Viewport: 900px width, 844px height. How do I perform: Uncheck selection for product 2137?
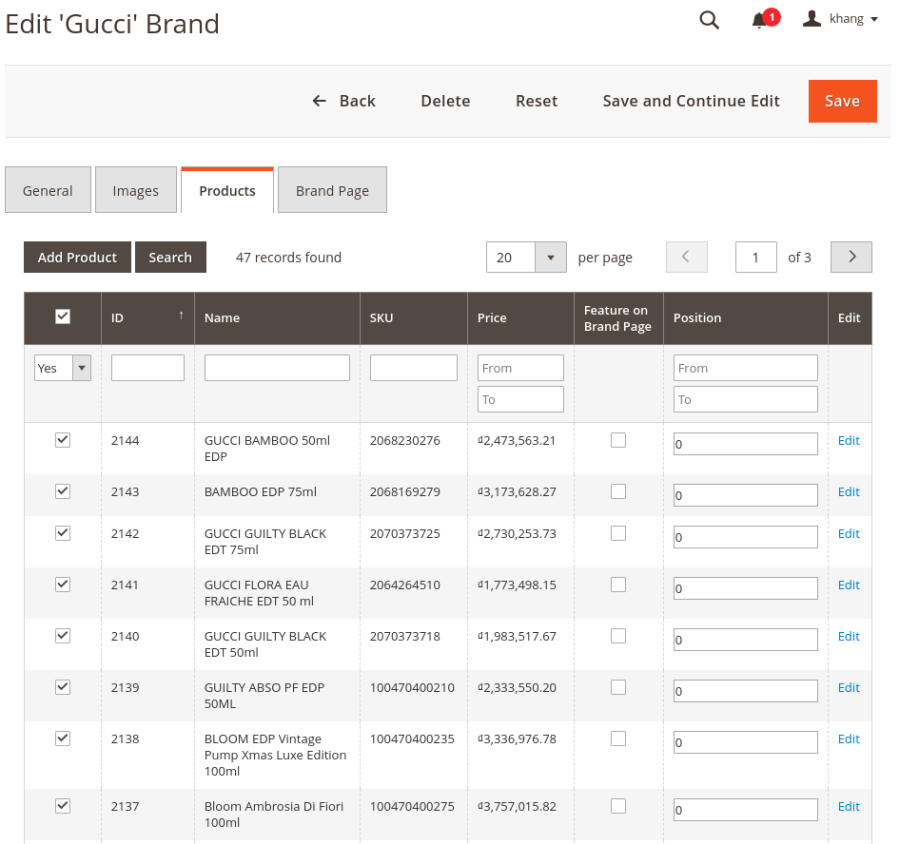point(63,806)
